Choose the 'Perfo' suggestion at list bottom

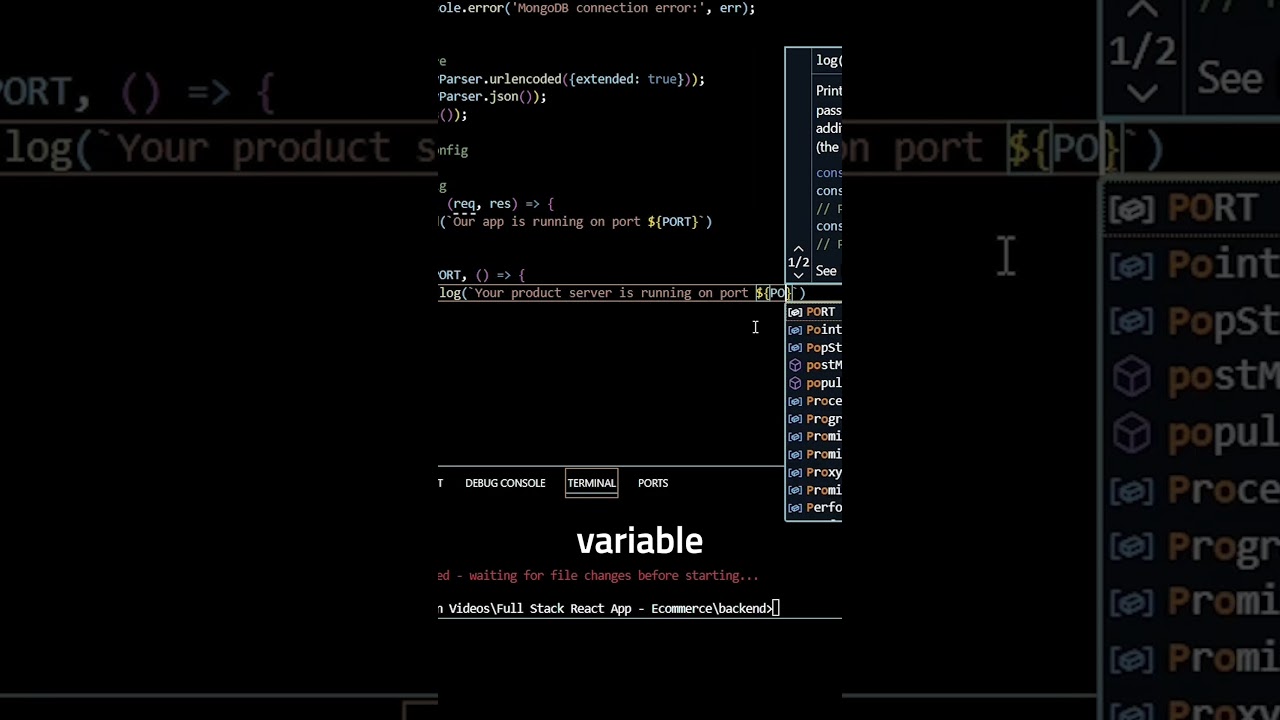[x=814, y=508]
